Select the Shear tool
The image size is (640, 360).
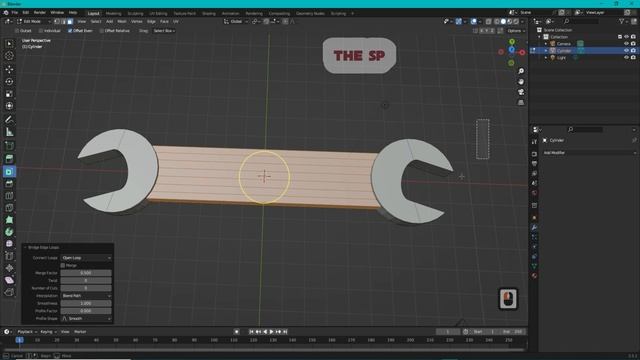(x=9, y=280)
